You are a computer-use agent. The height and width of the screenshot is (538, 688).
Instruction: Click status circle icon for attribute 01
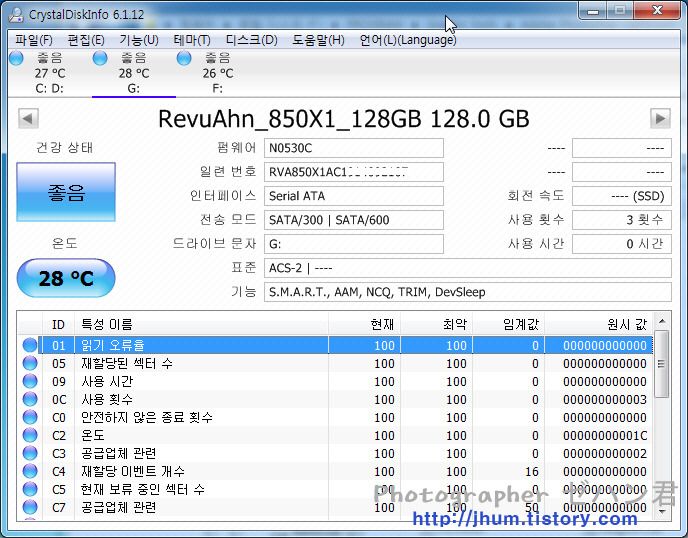click(30, 345)
